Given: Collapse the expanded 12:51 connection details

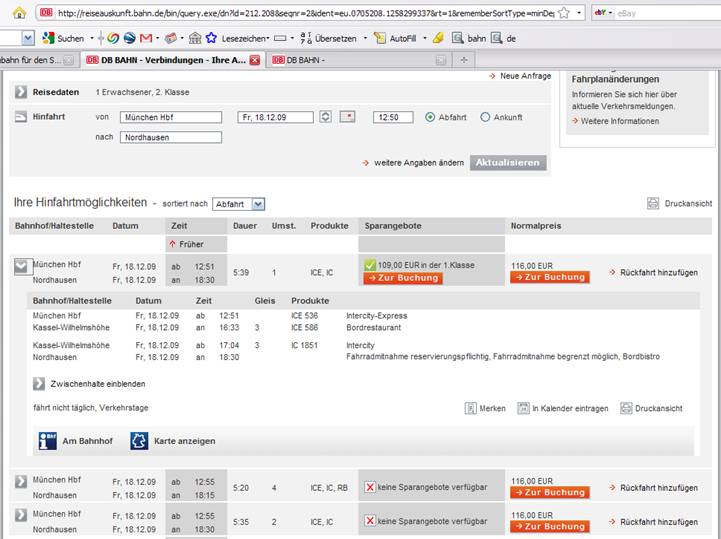Looking at the screenshot, I should [x=21, y=266].
